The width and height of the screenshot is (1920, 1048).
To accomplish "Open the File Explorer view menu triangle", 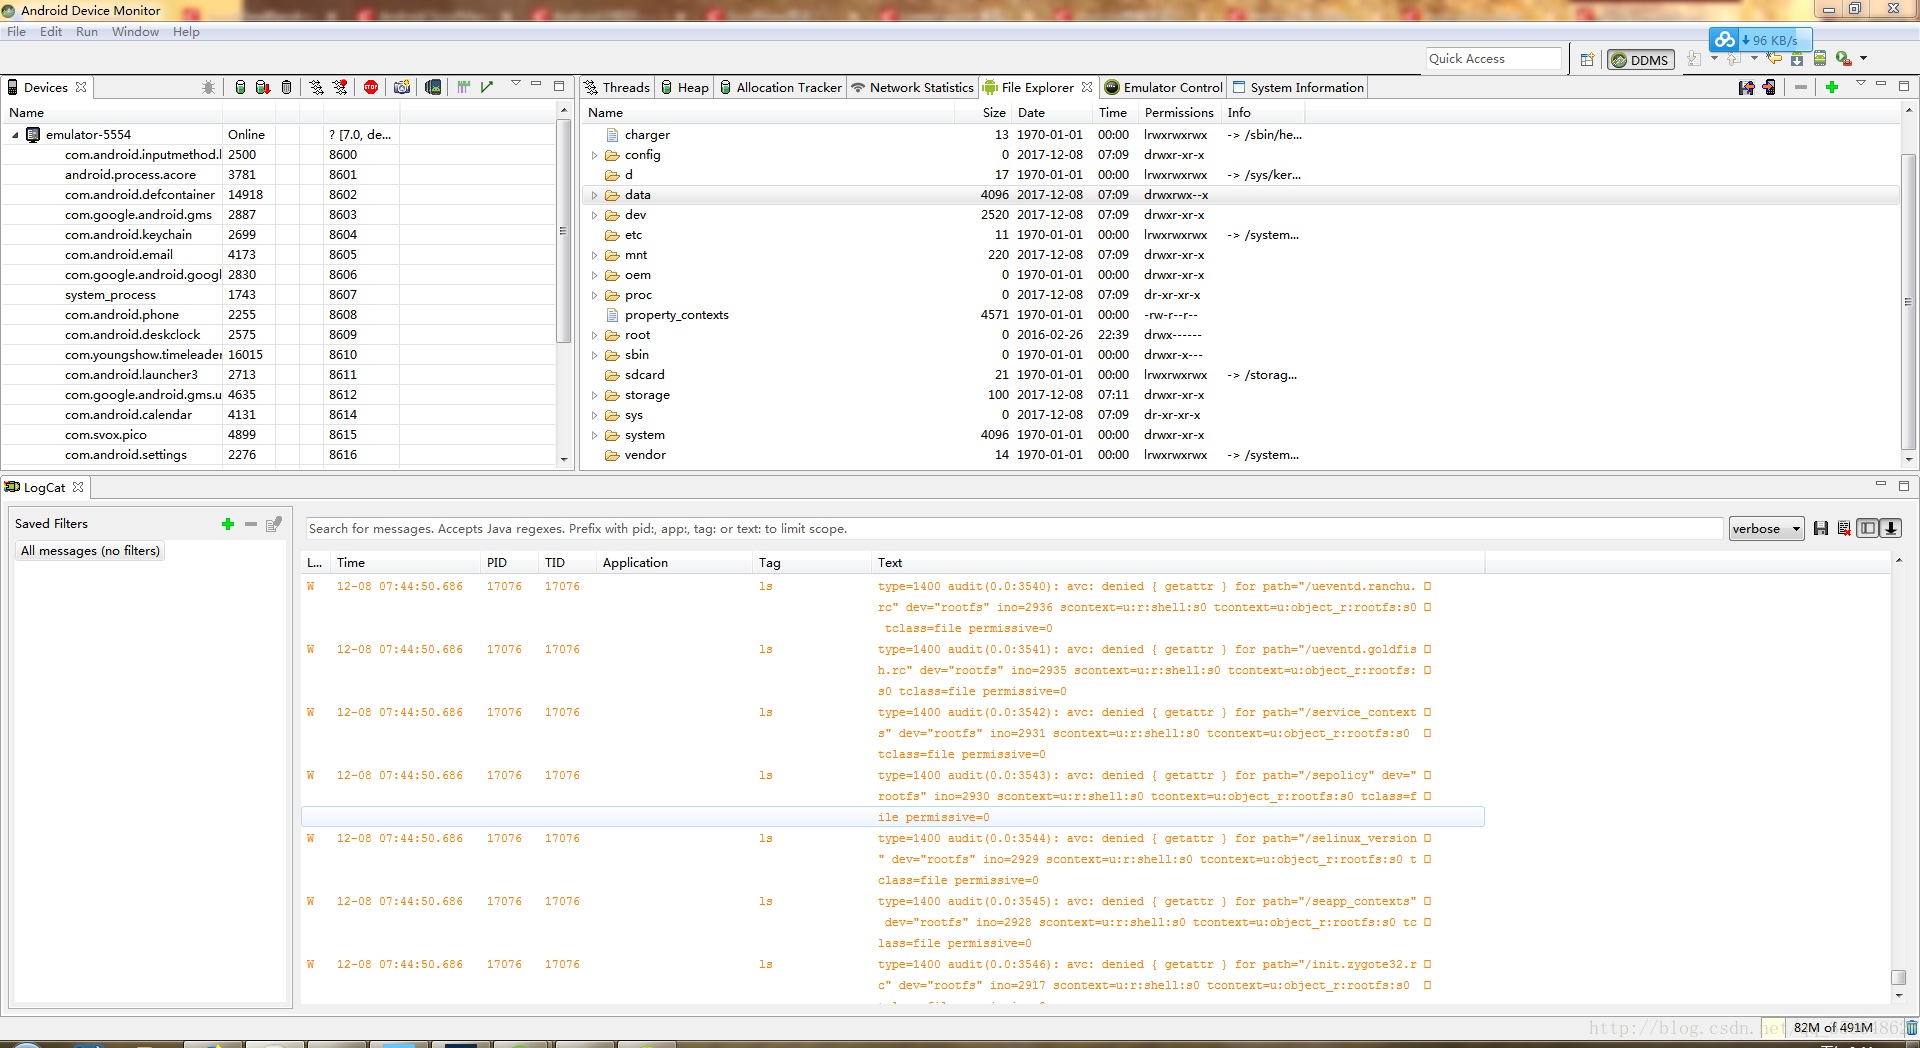I will (x=1861, y=84).
